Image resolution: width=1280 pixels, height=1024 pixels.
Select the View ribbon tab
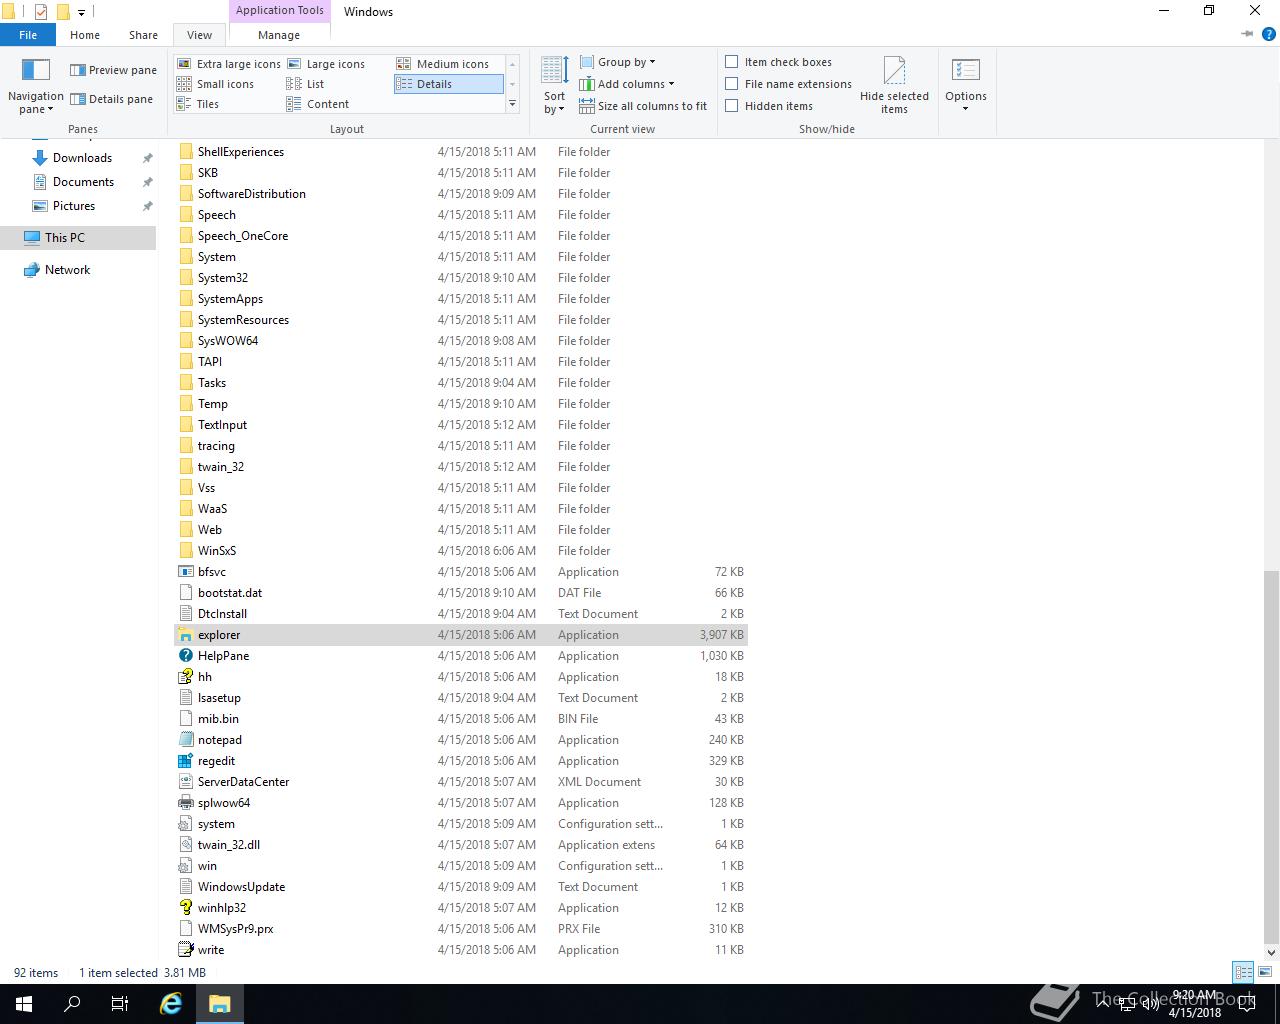[x=200, y=35]
